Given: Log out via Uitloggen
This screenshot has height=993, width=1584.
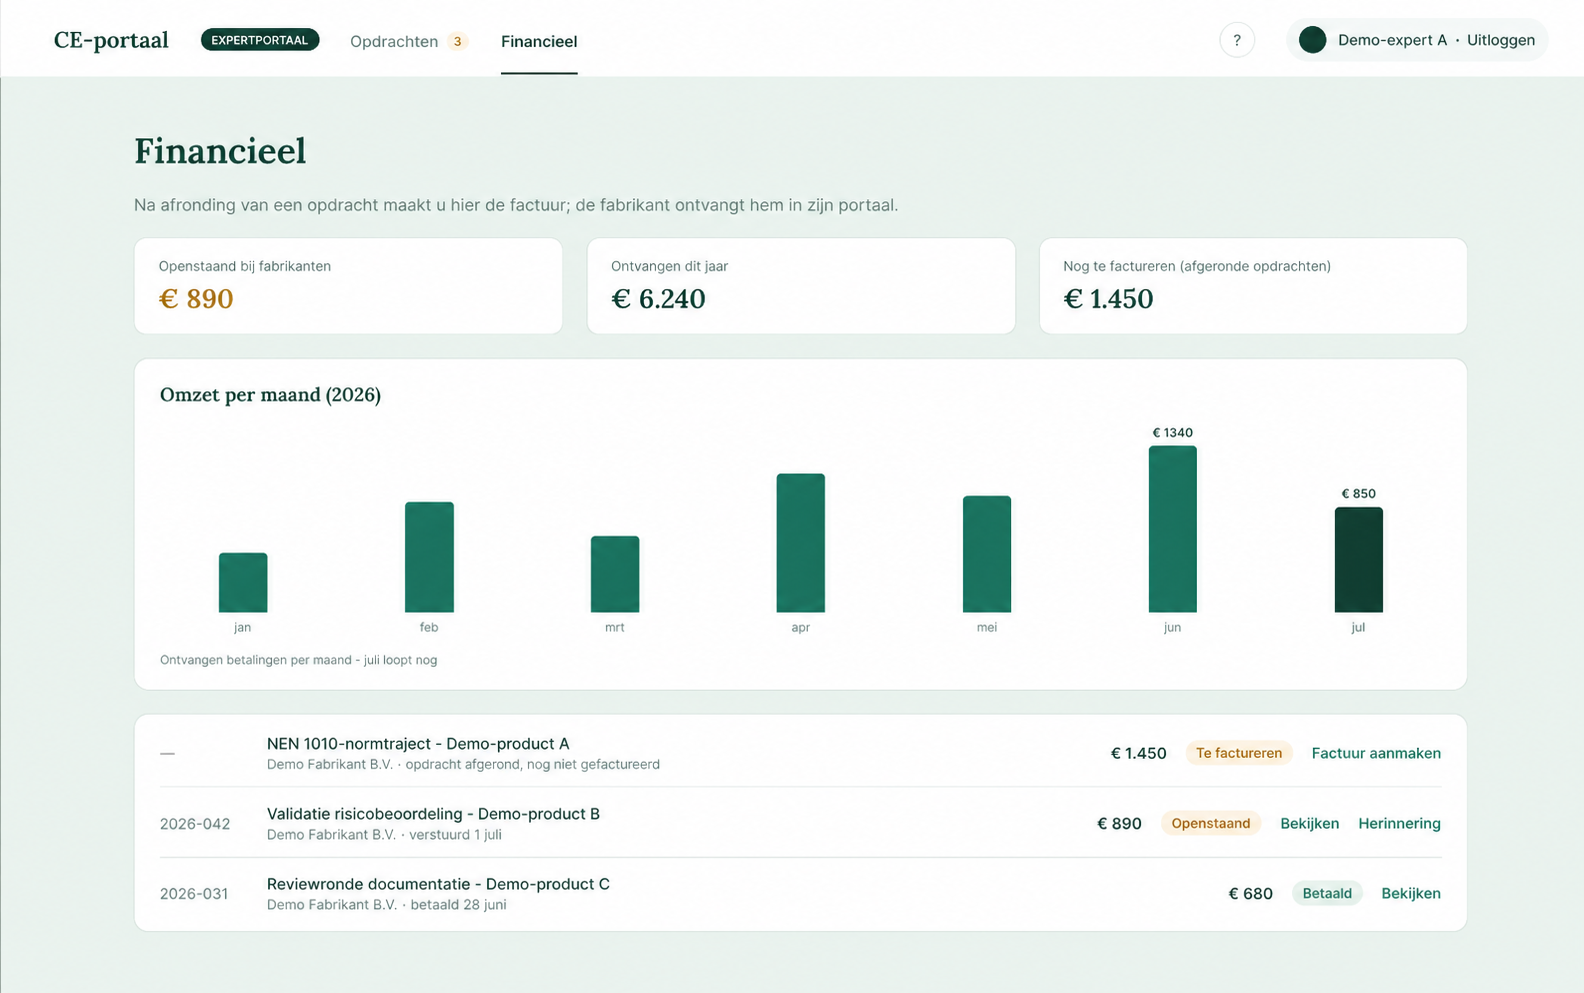Looking at the screenshot, I should 1500,40.
